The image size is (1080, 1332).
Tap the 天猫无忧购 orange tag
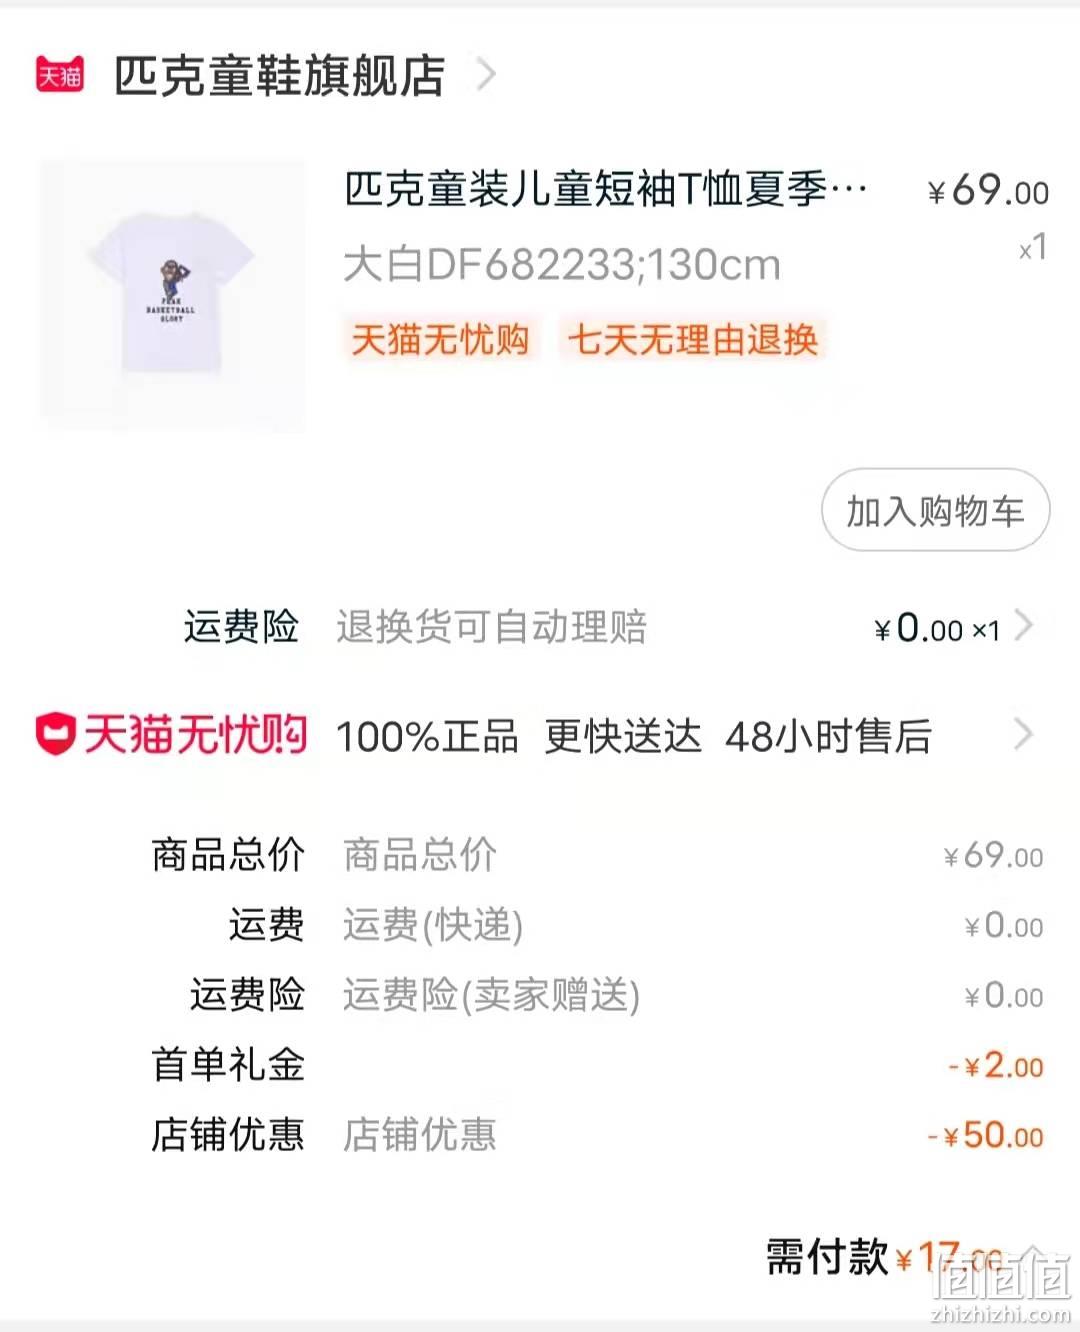[x=439, y=340]
